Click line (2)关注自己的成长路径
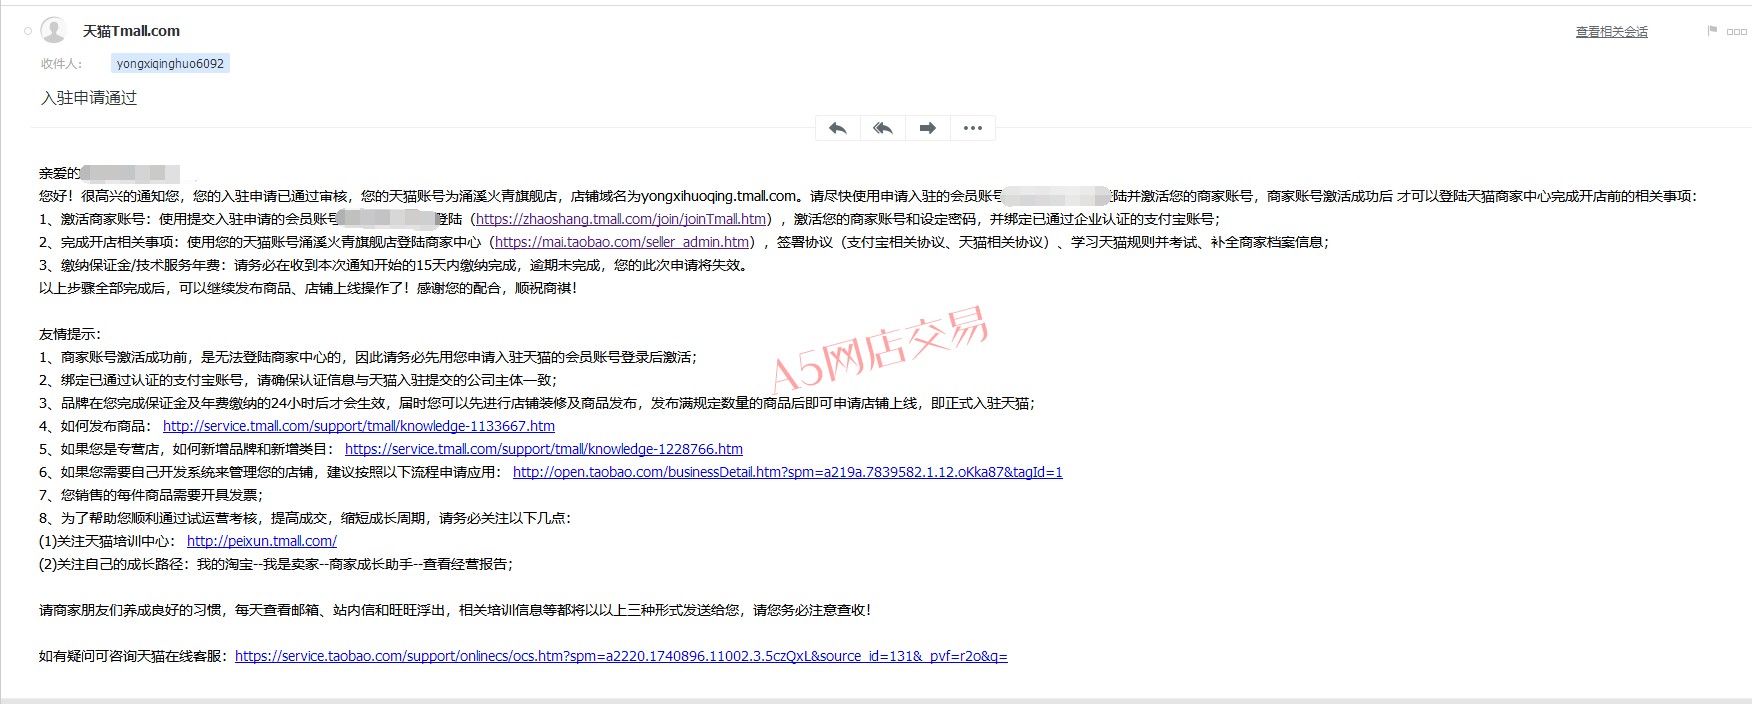 click(276, 564)
